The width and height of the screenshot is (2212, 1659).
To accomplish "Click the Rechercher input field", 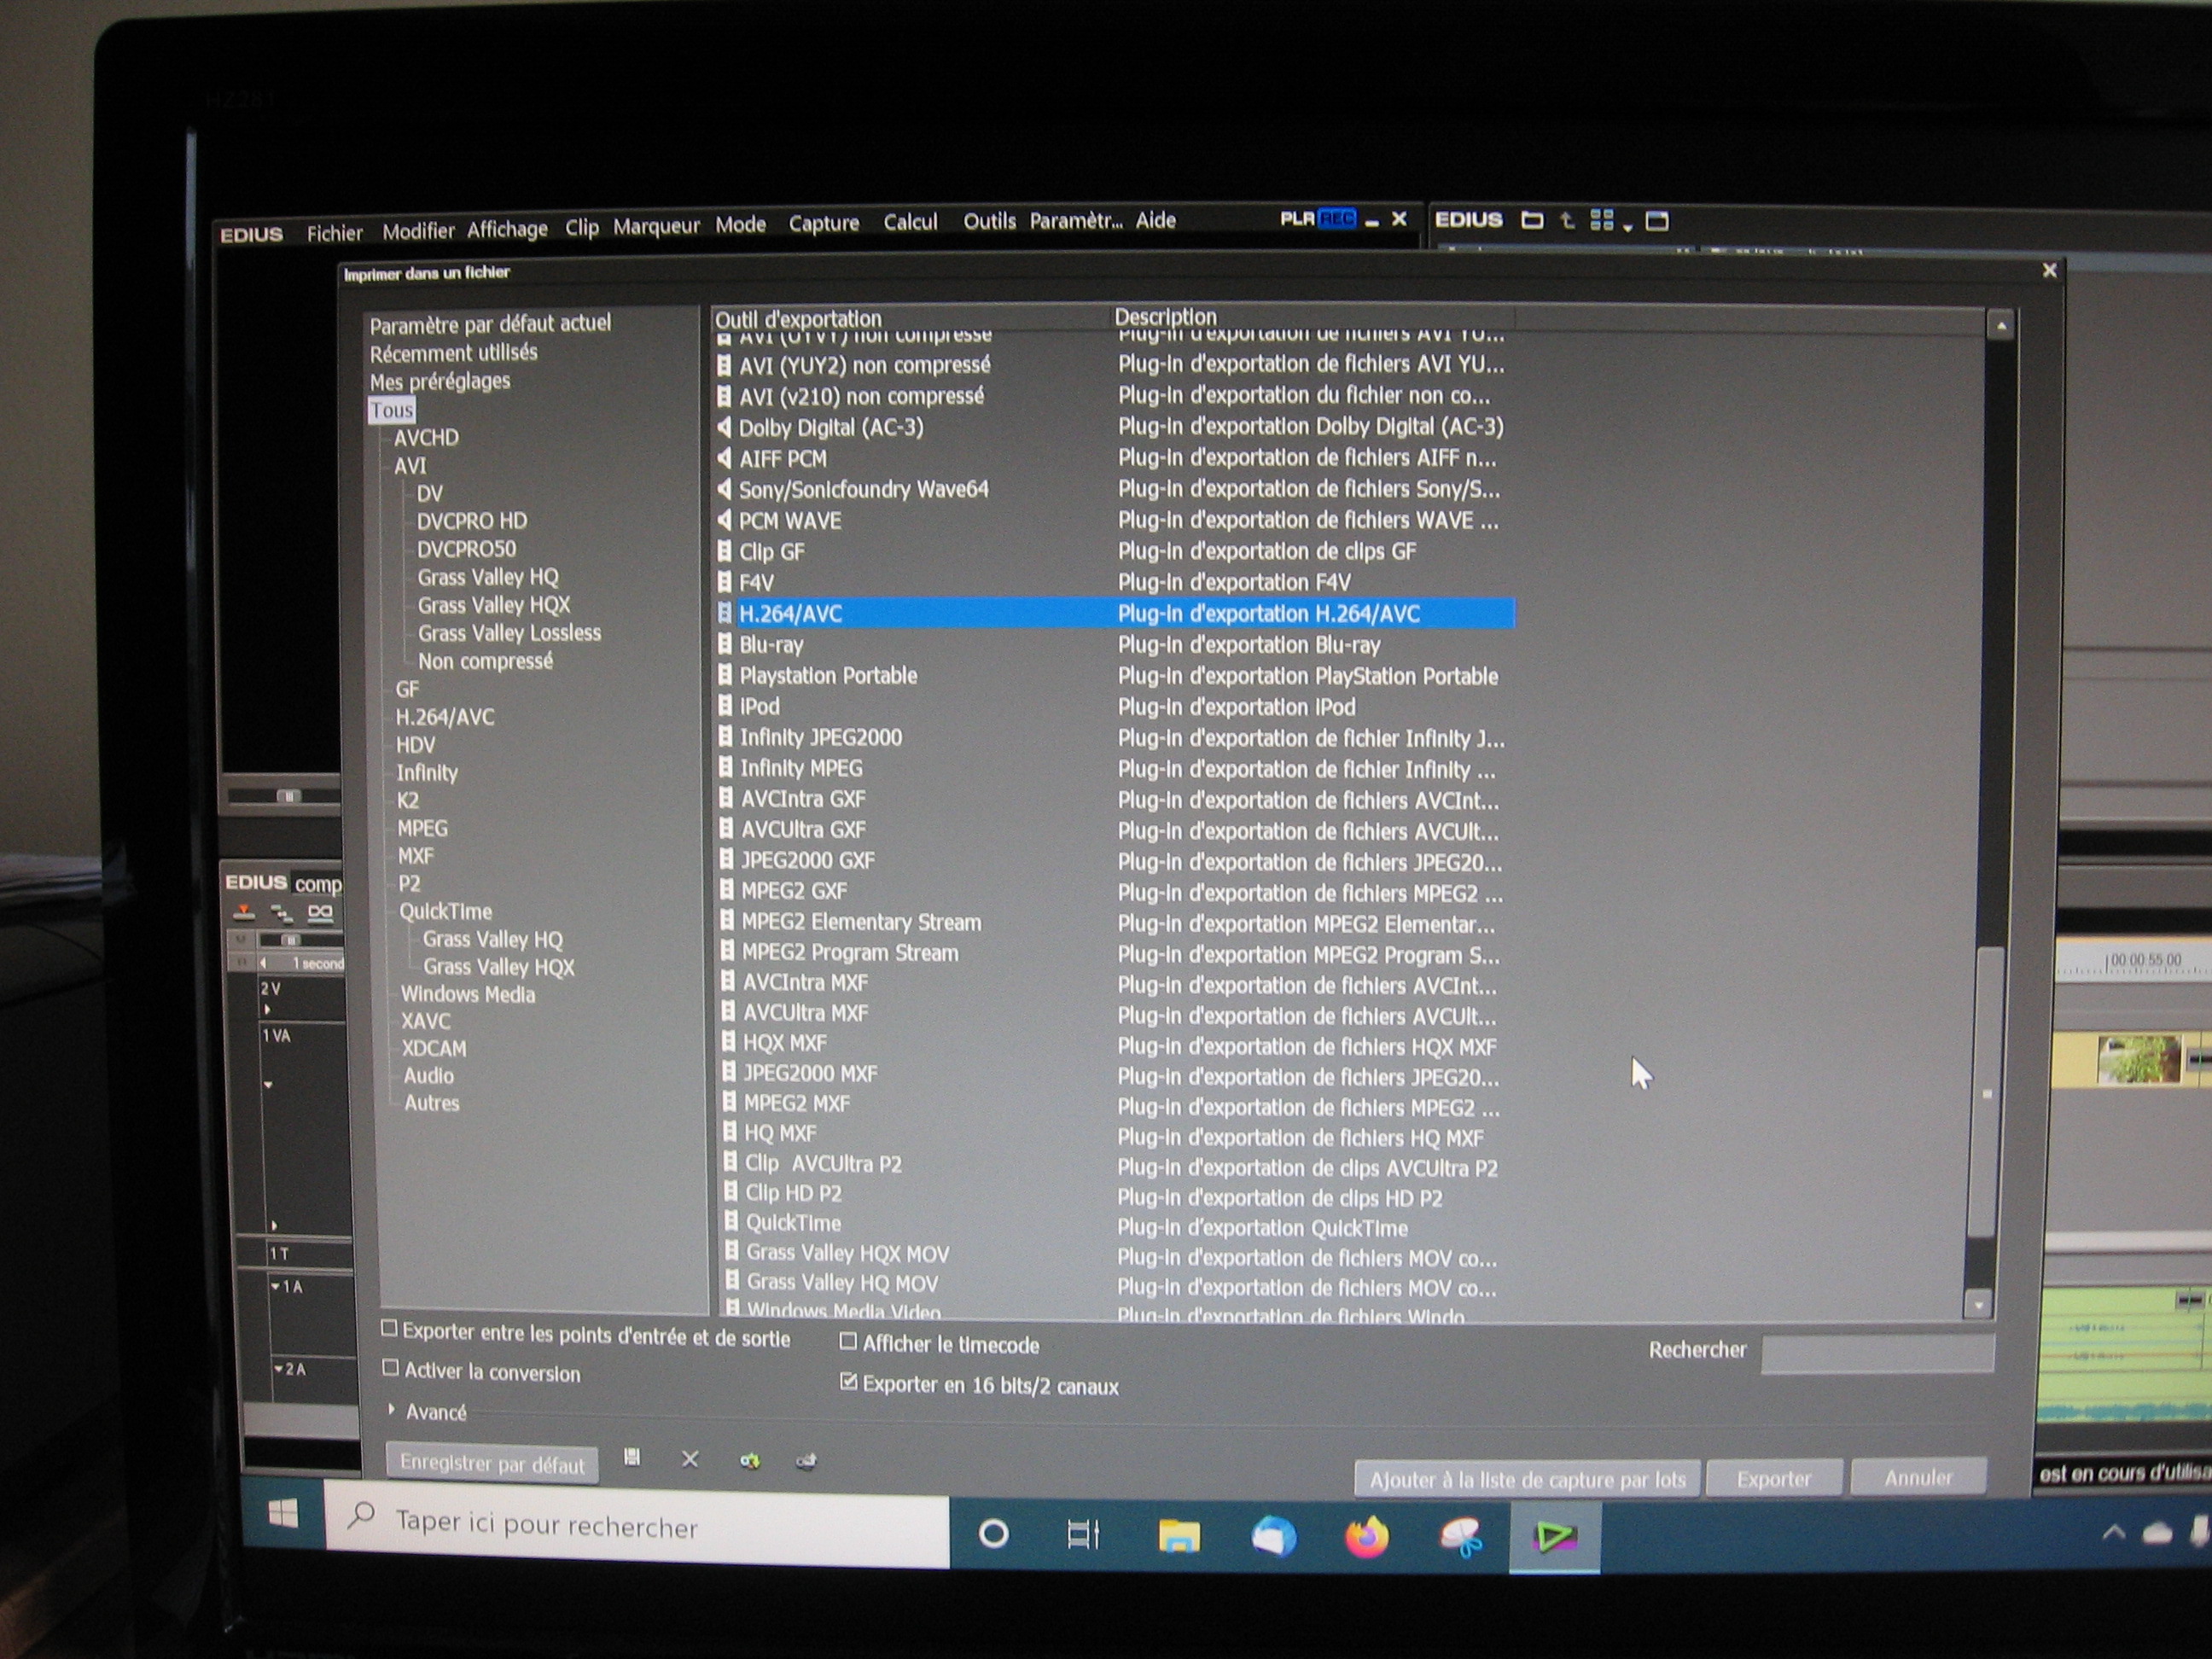I will click(1877, 1353).
